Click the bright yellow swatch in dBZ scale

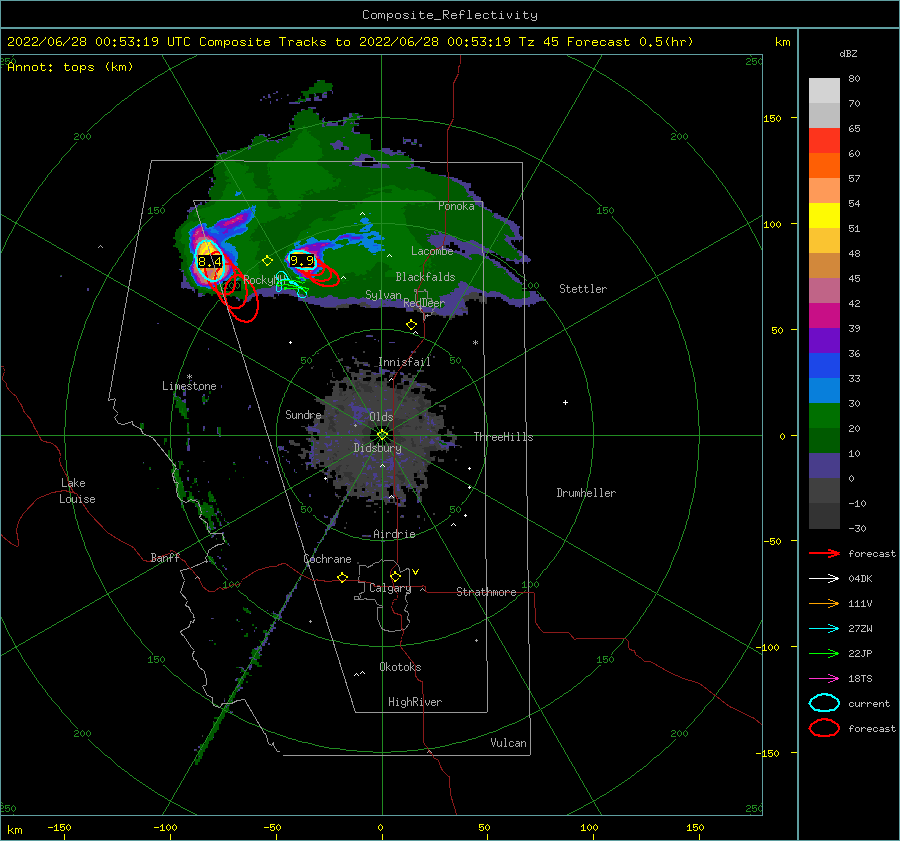tap(824, 215)
